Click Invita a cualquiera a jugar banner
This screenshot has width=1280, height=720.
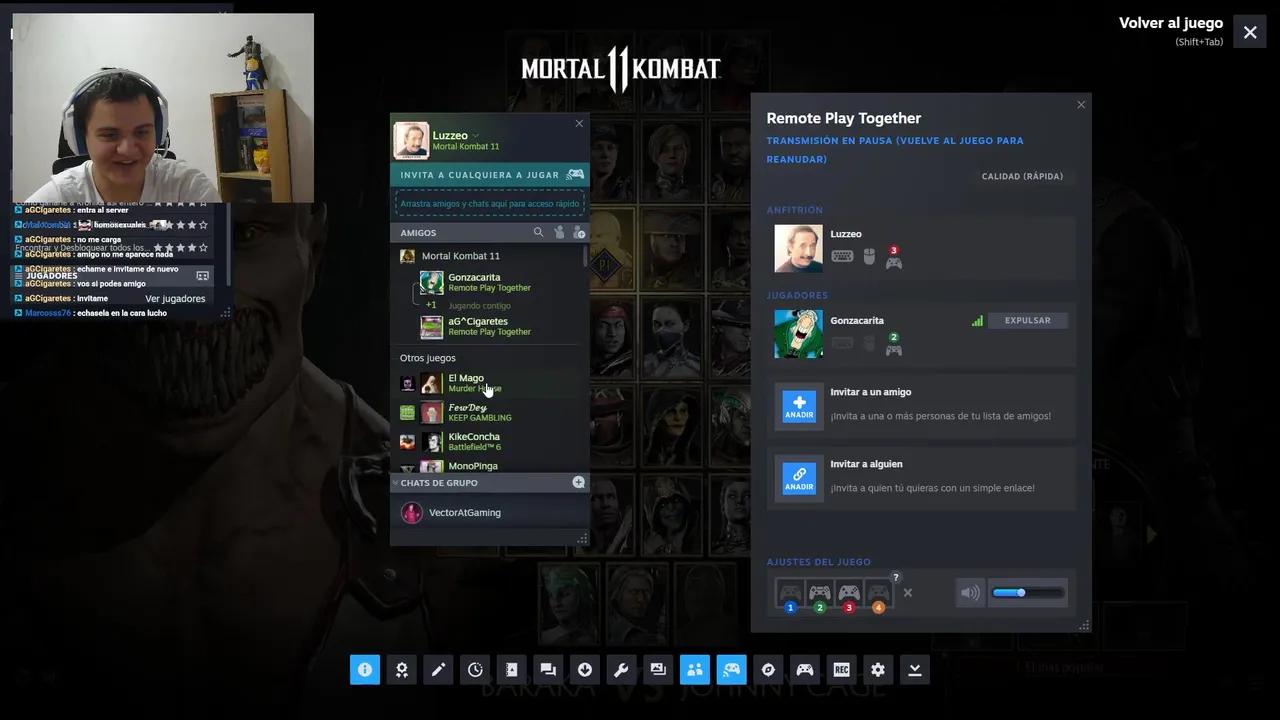point(489,175)
